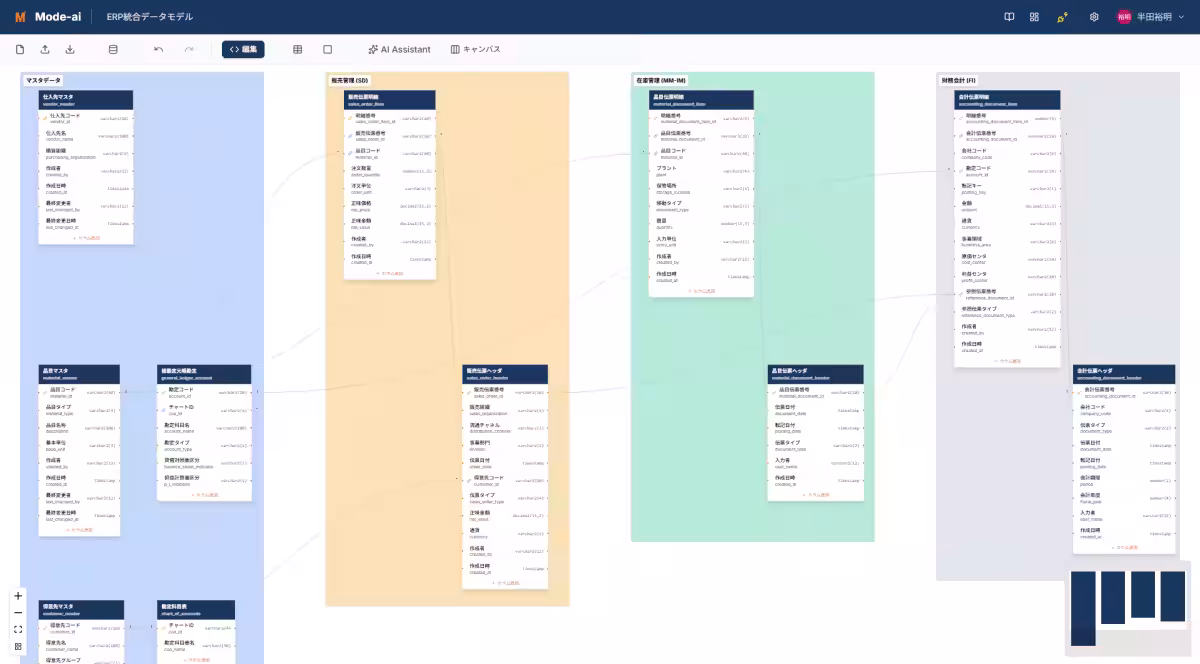Open the AI Assistant panel
This screenshot has height=664, width=1200.
point(399,49)
